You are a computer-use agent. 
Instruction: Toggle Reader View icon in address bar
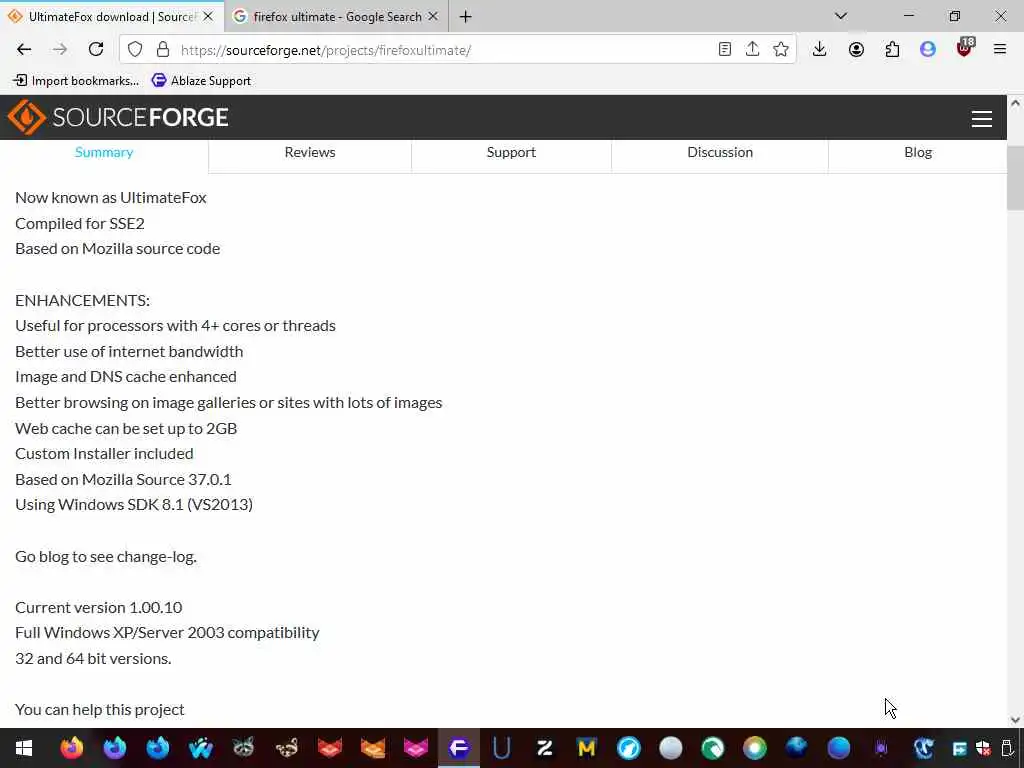click(724, 50)
